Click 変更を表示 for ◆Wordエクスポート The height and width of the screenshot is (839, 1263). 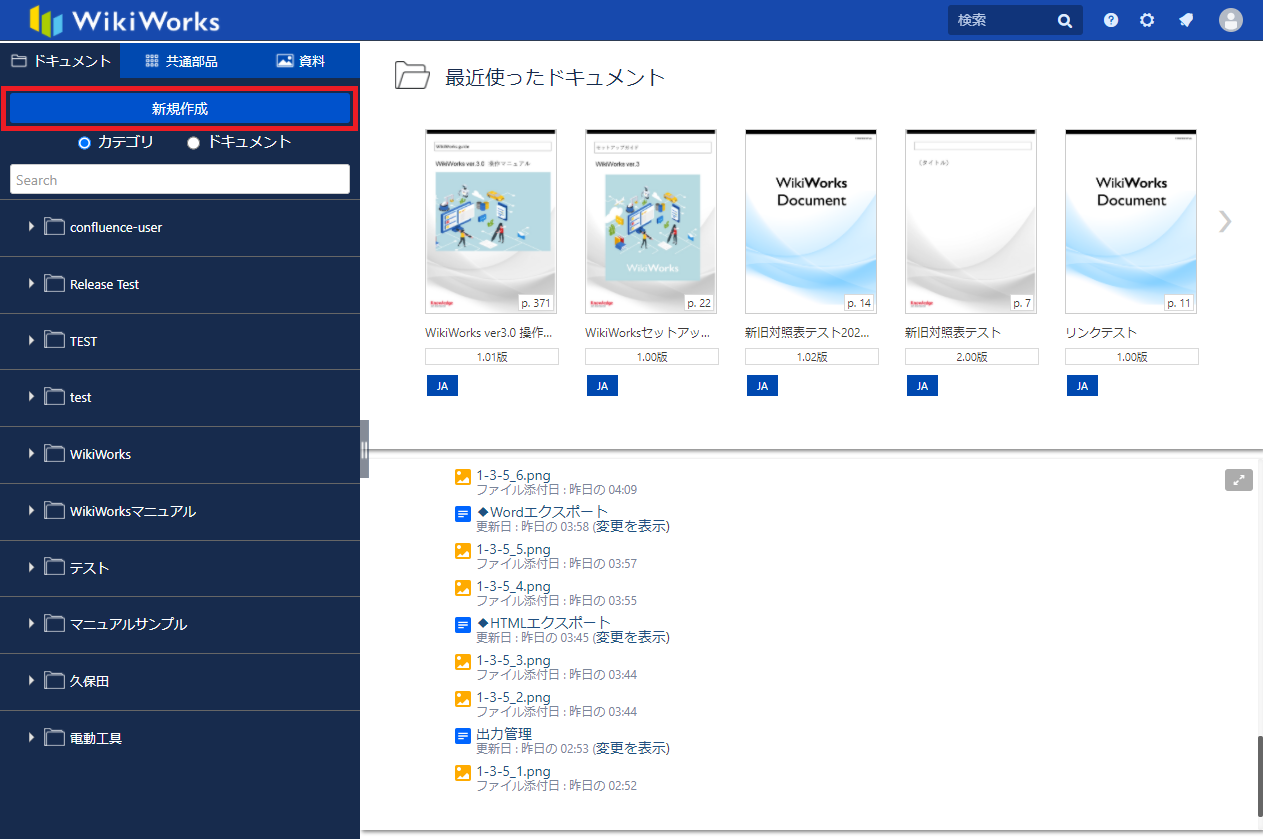tap(633, 526)
